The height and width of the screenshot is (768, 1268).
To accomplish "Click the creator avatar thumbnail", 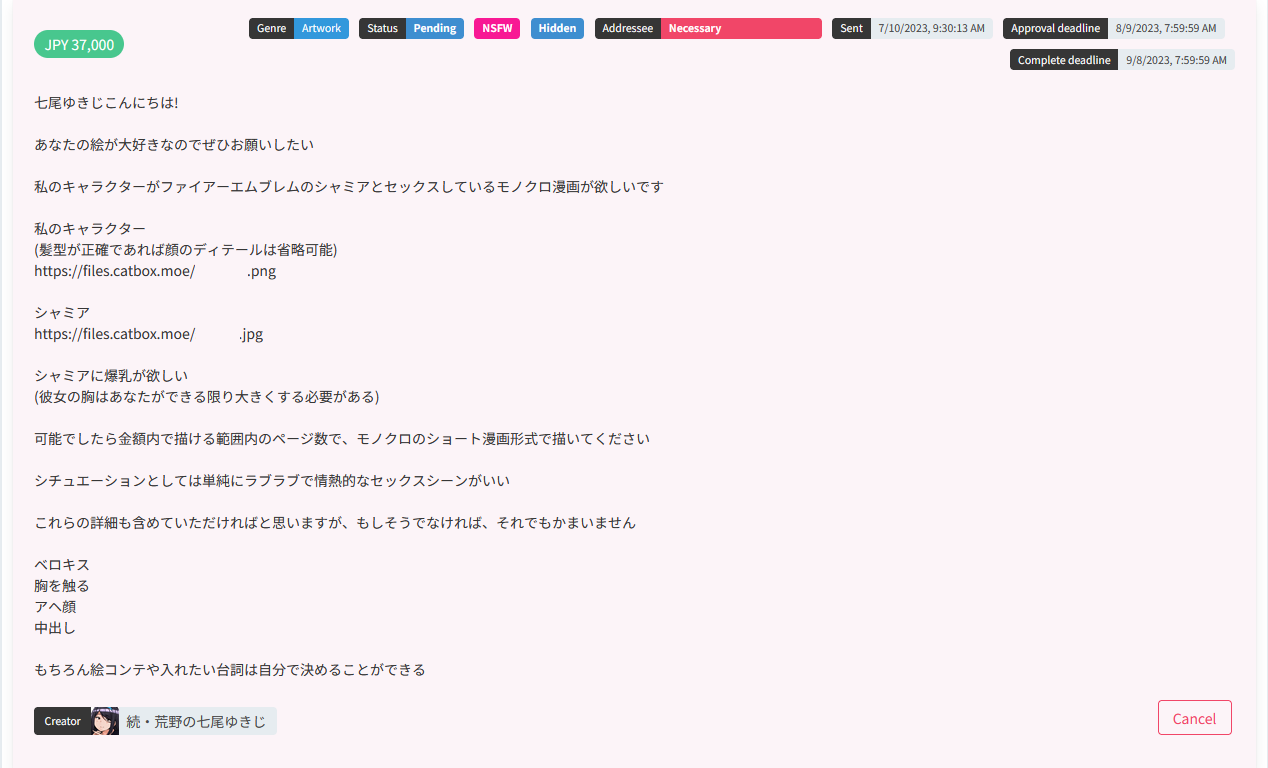I will point(105,721).
